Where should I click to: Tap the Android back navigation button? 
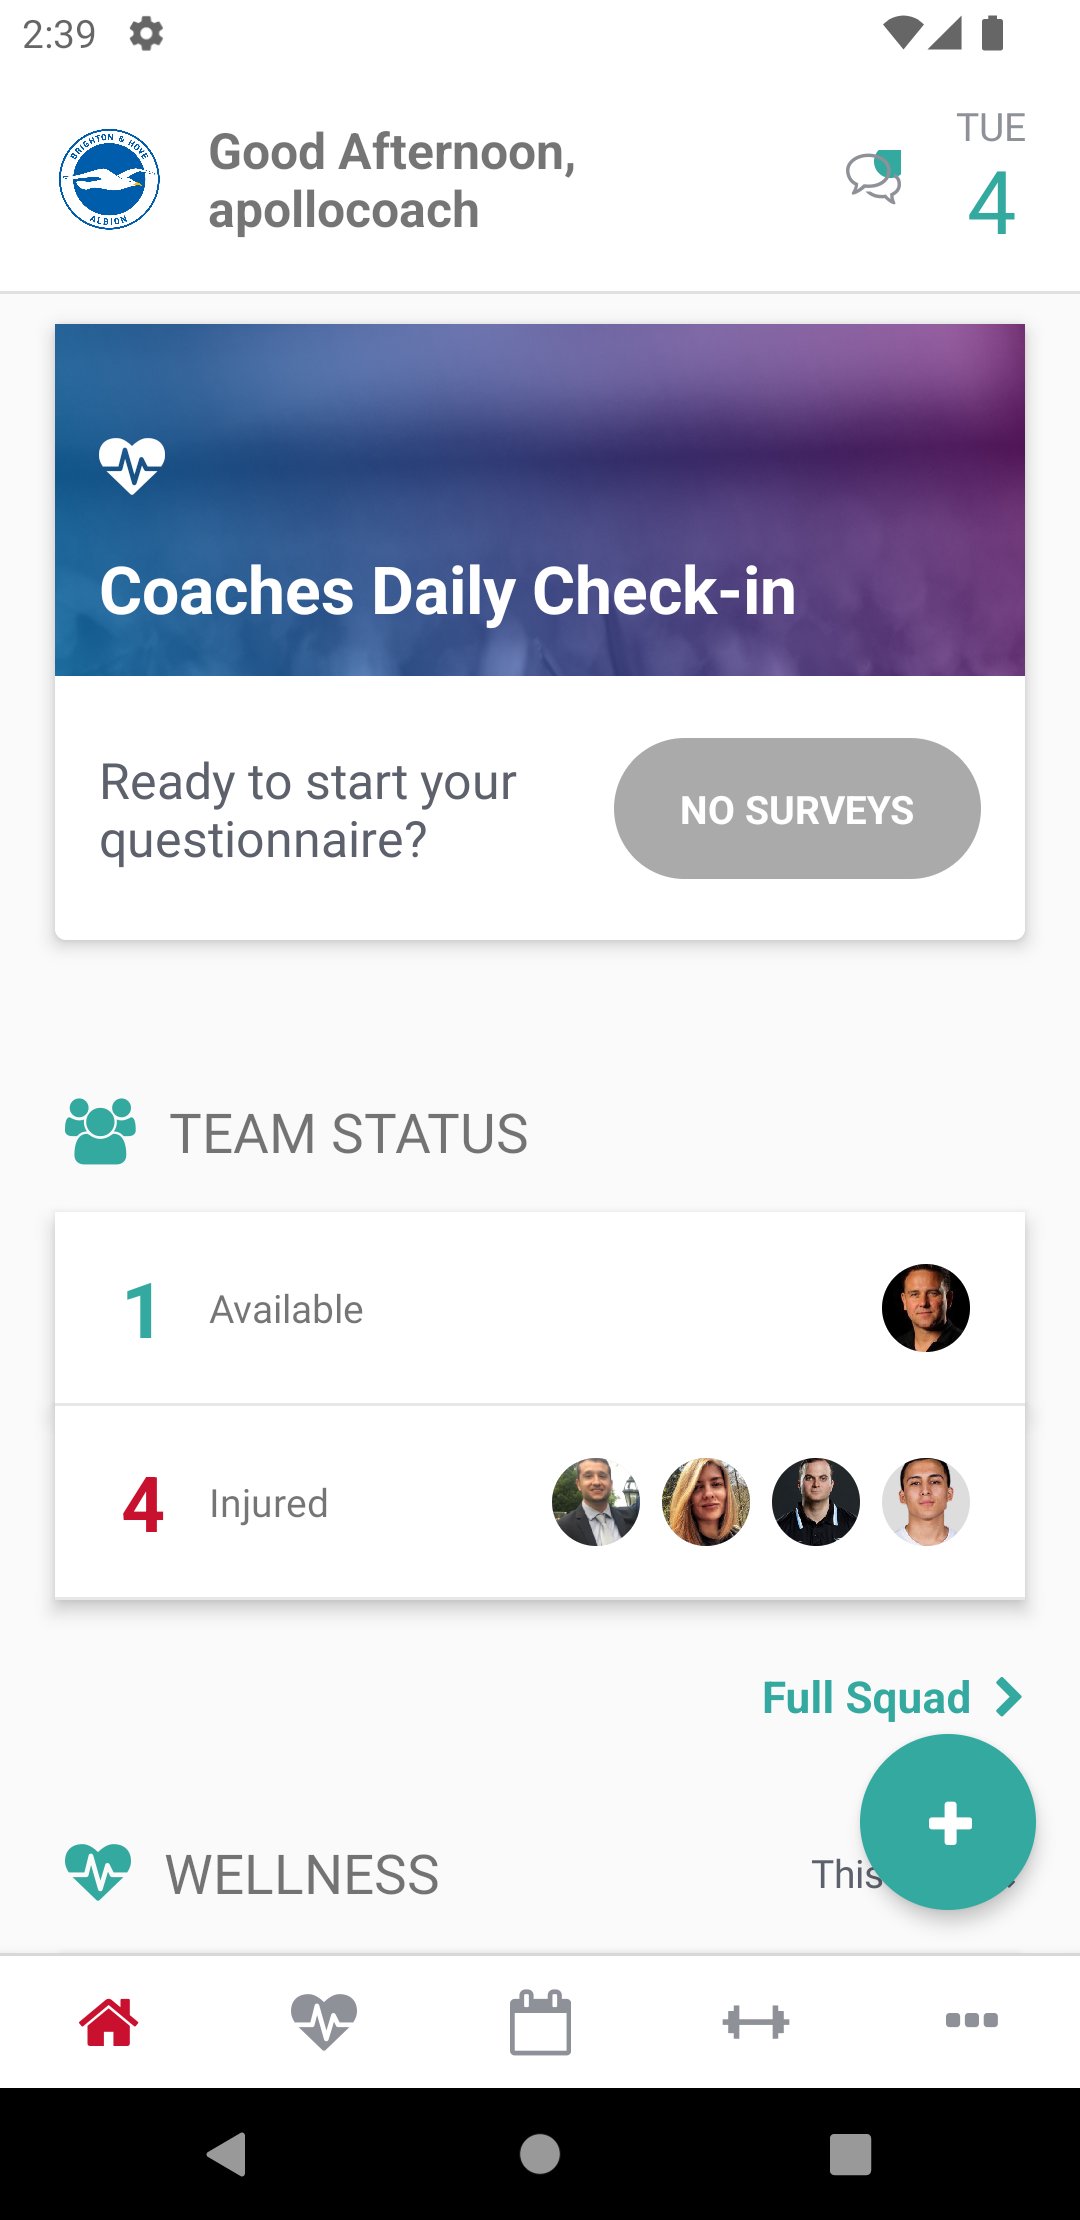click(x=227, y=2154)
